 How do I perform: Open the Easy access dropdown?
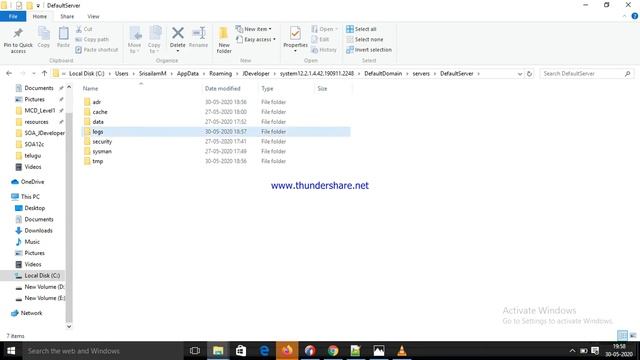(x=256, y=40)
